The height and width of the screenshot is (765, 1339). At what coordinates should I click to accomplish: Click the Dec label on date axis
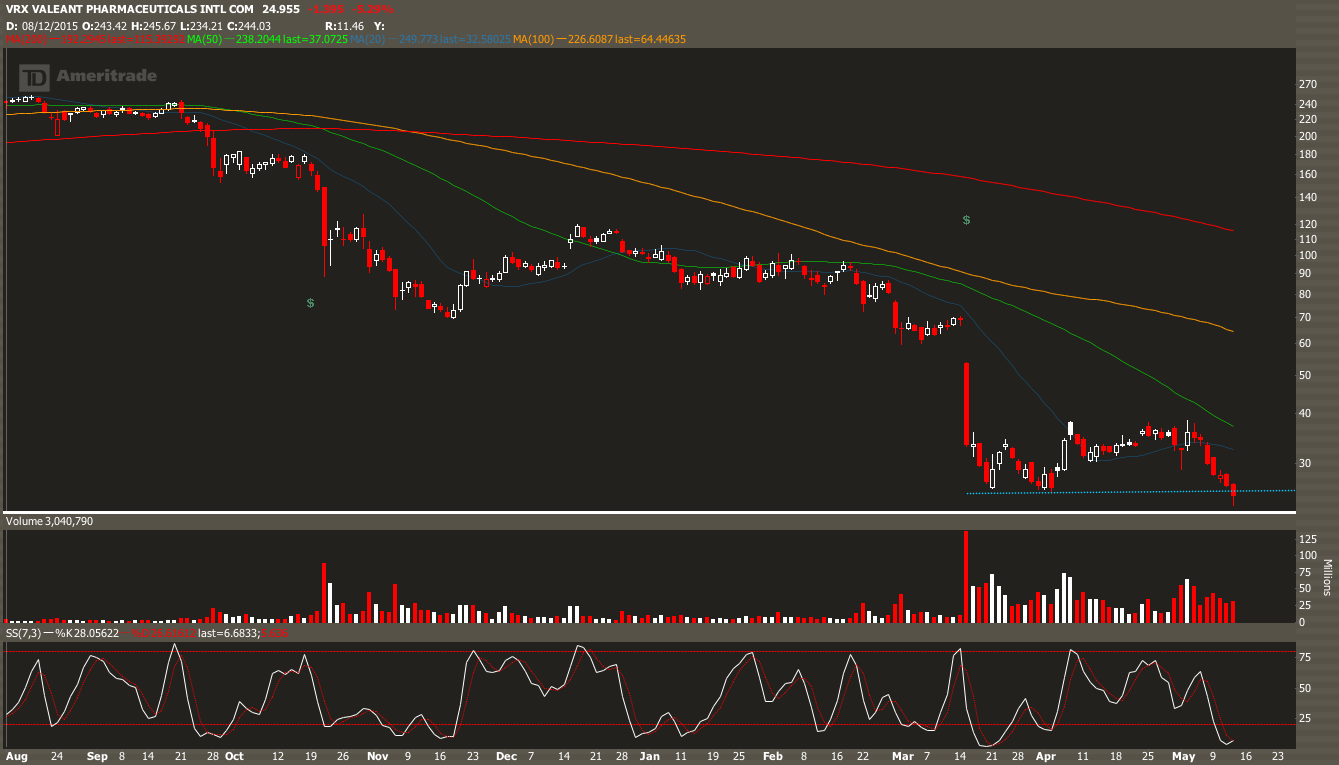click(506, 756)
